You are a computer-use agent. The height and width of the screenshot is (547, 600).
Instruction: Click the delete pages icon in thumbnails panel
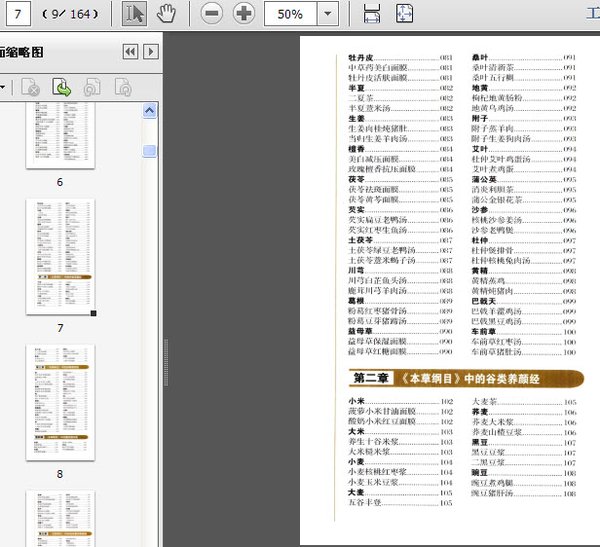[31, 88]
